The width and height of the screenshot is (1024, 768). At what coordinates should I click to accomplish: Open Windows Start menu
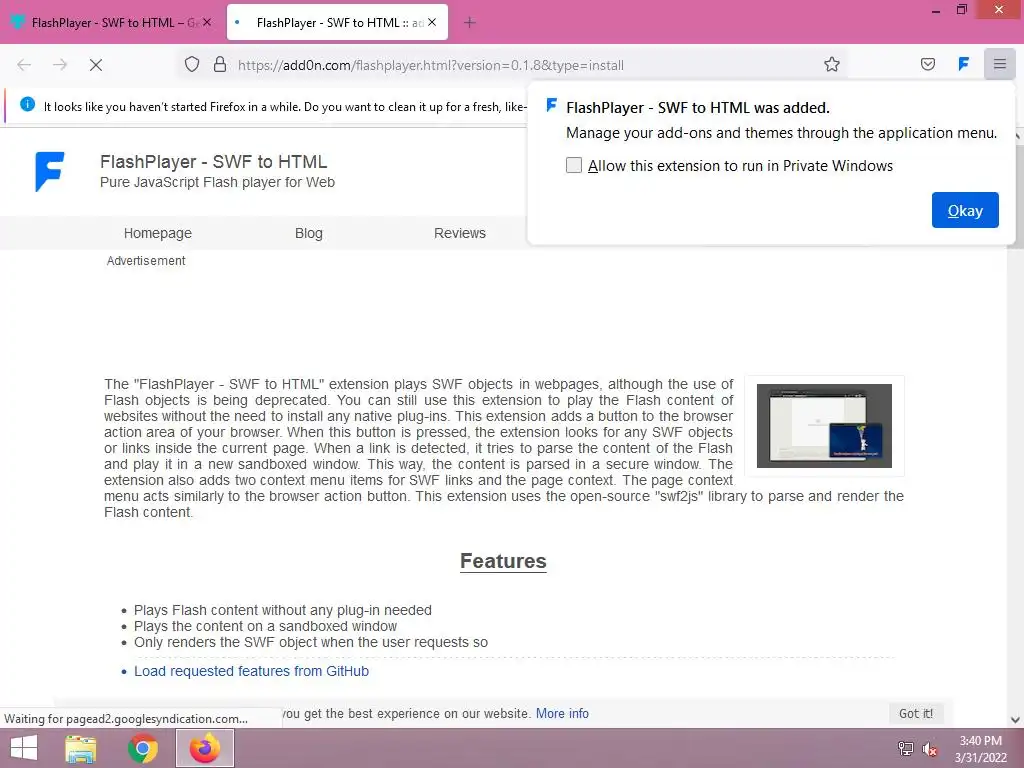coord(24,748)
